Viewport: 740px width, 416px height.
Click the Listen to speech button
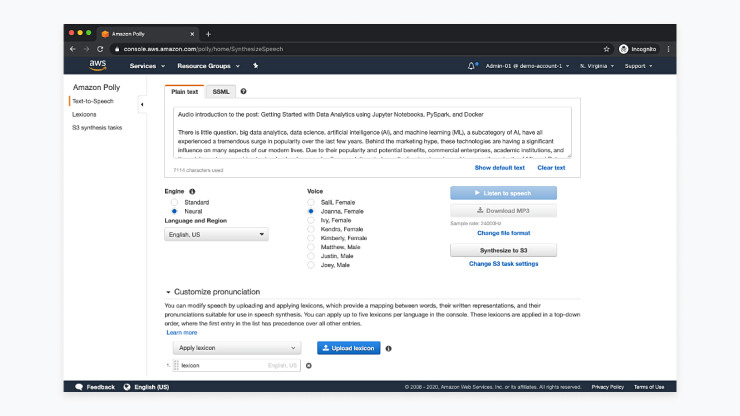(503, 193)
